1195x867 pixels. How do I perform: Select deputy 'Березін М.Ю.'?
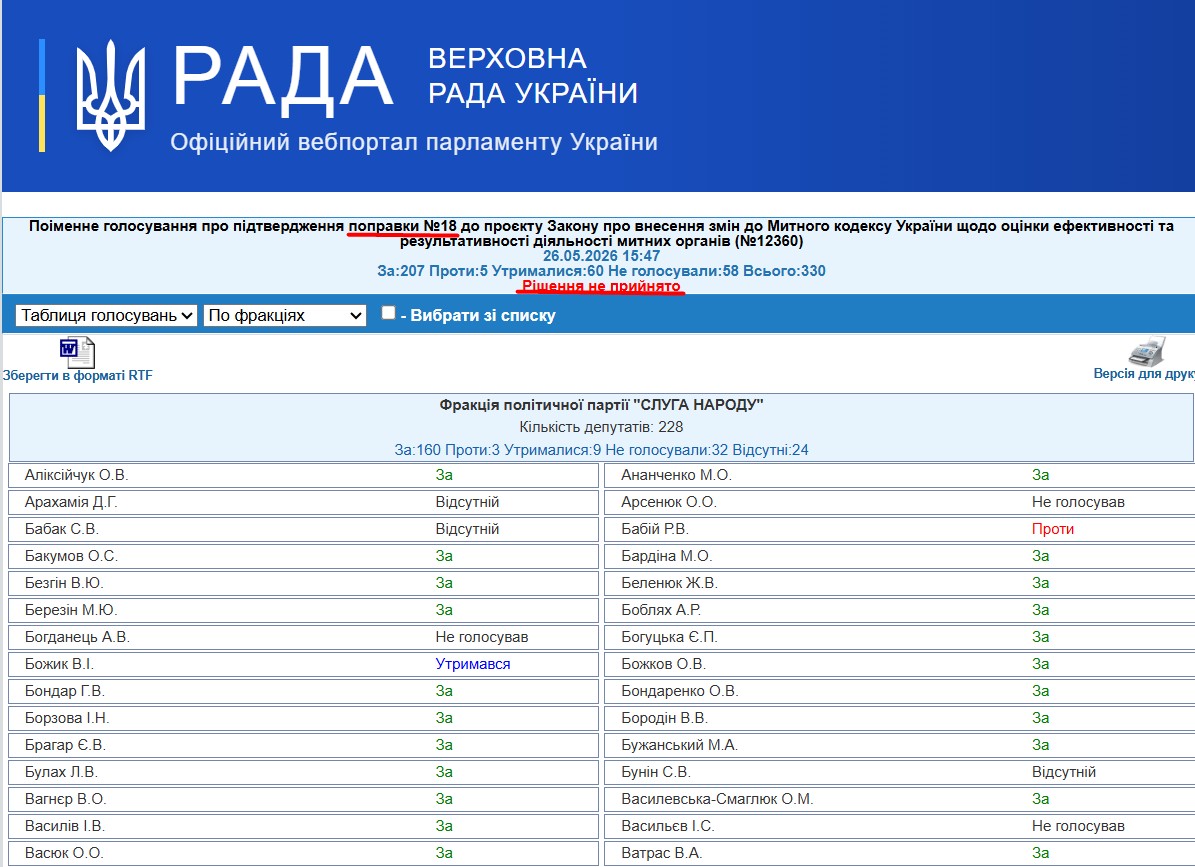click(x=71, y=610)
